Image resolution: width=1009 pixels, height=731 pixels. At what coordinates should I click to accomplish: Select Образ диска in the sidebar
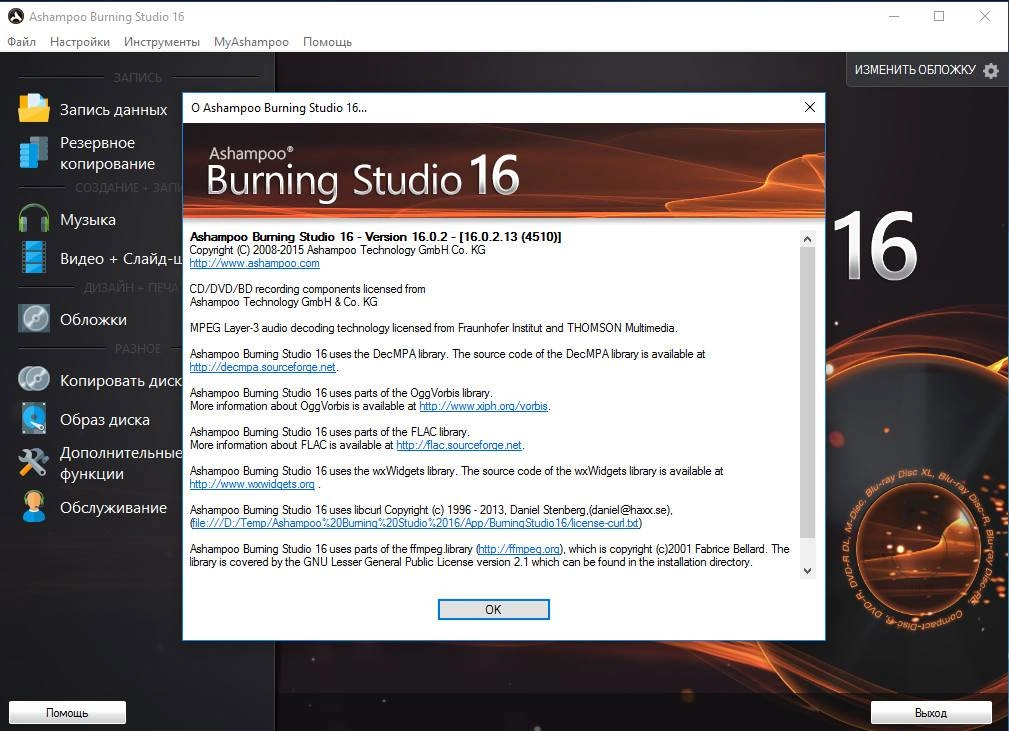pos(105,420)
